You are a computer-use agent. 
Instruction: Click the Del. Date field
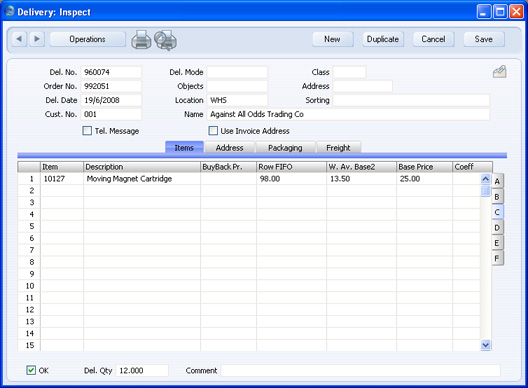point(111,100)
